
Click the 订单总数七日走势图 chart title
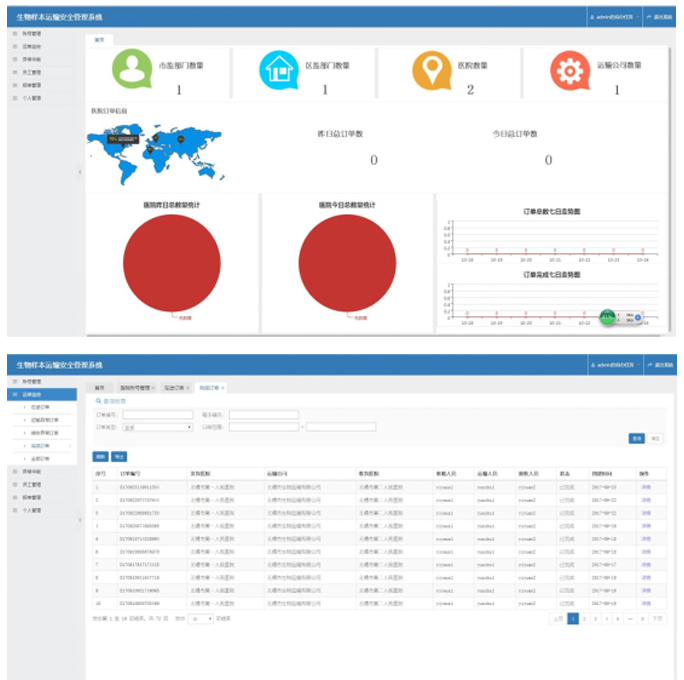coord(552,212)
